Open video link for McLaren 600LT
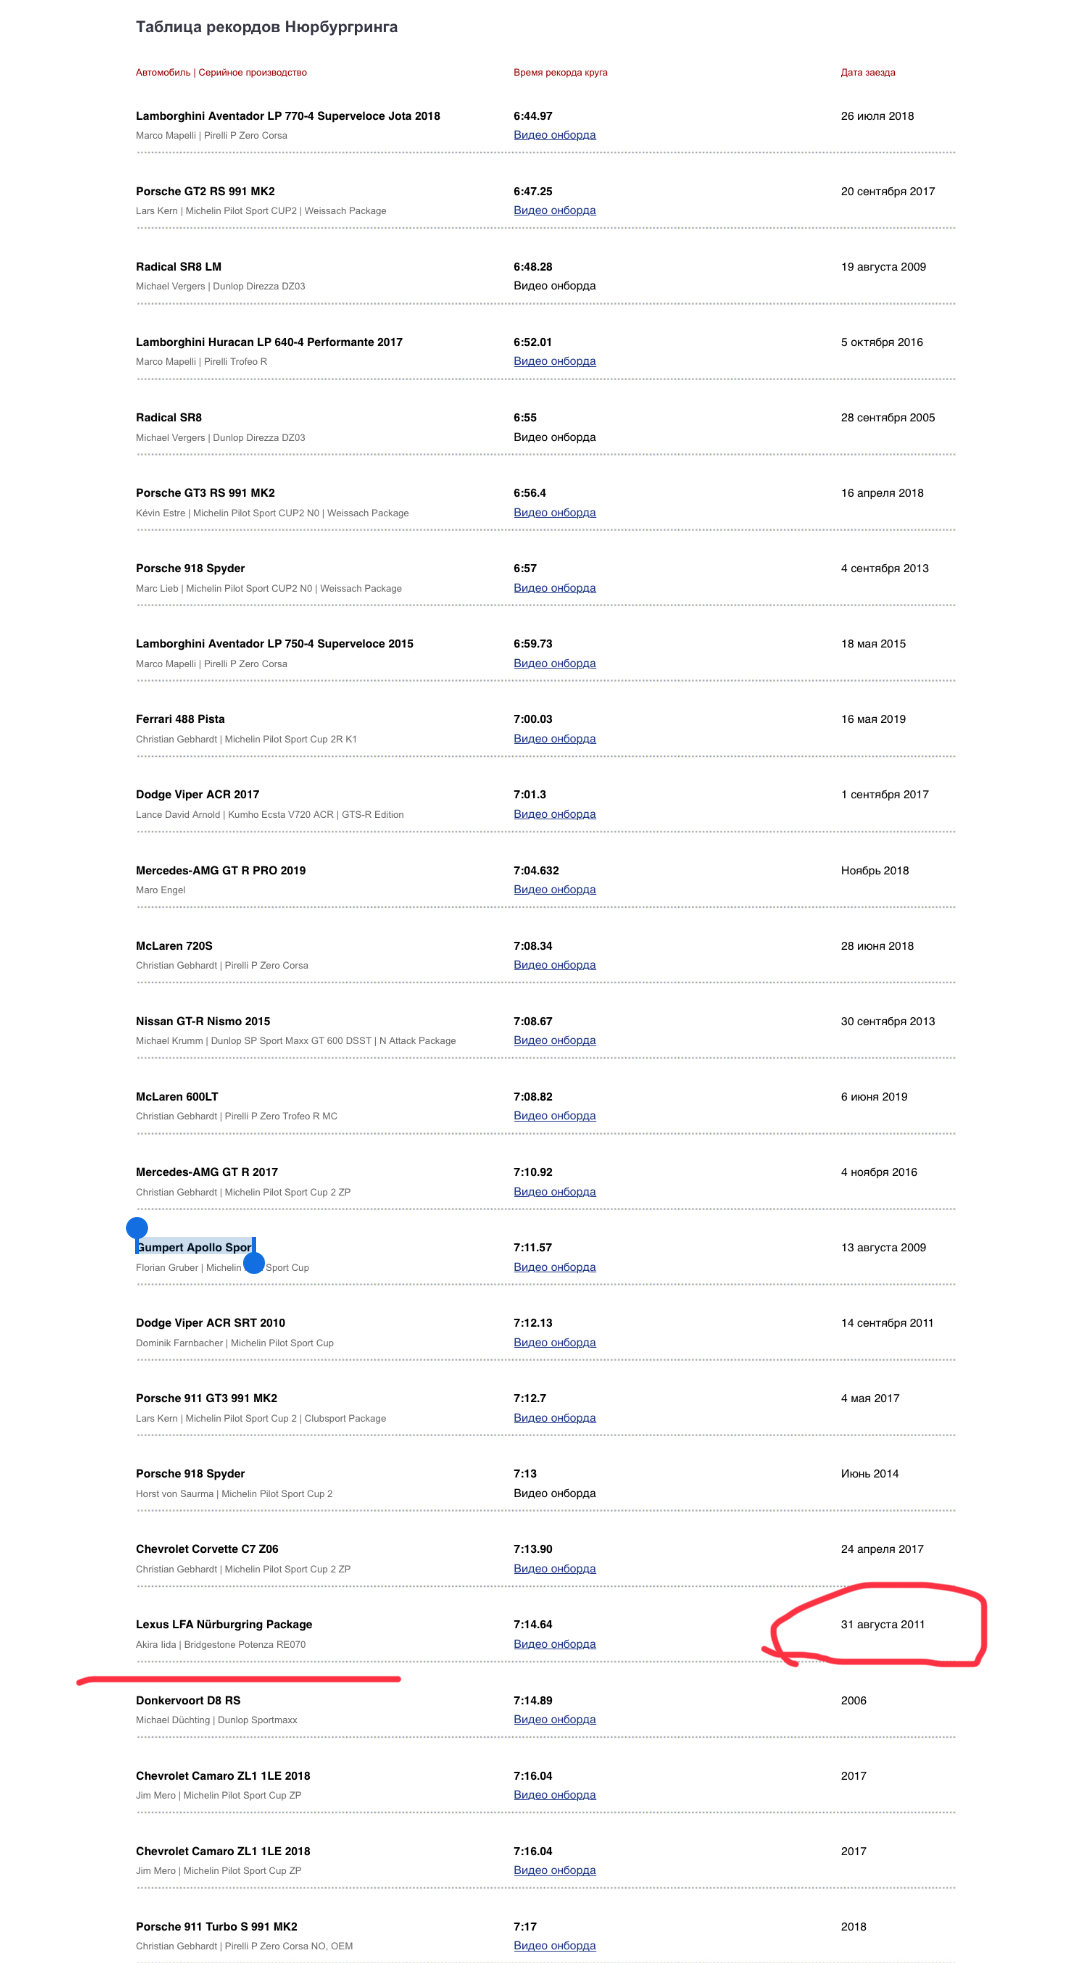Viewport: 1074px width, 1963px height. 554,1116
